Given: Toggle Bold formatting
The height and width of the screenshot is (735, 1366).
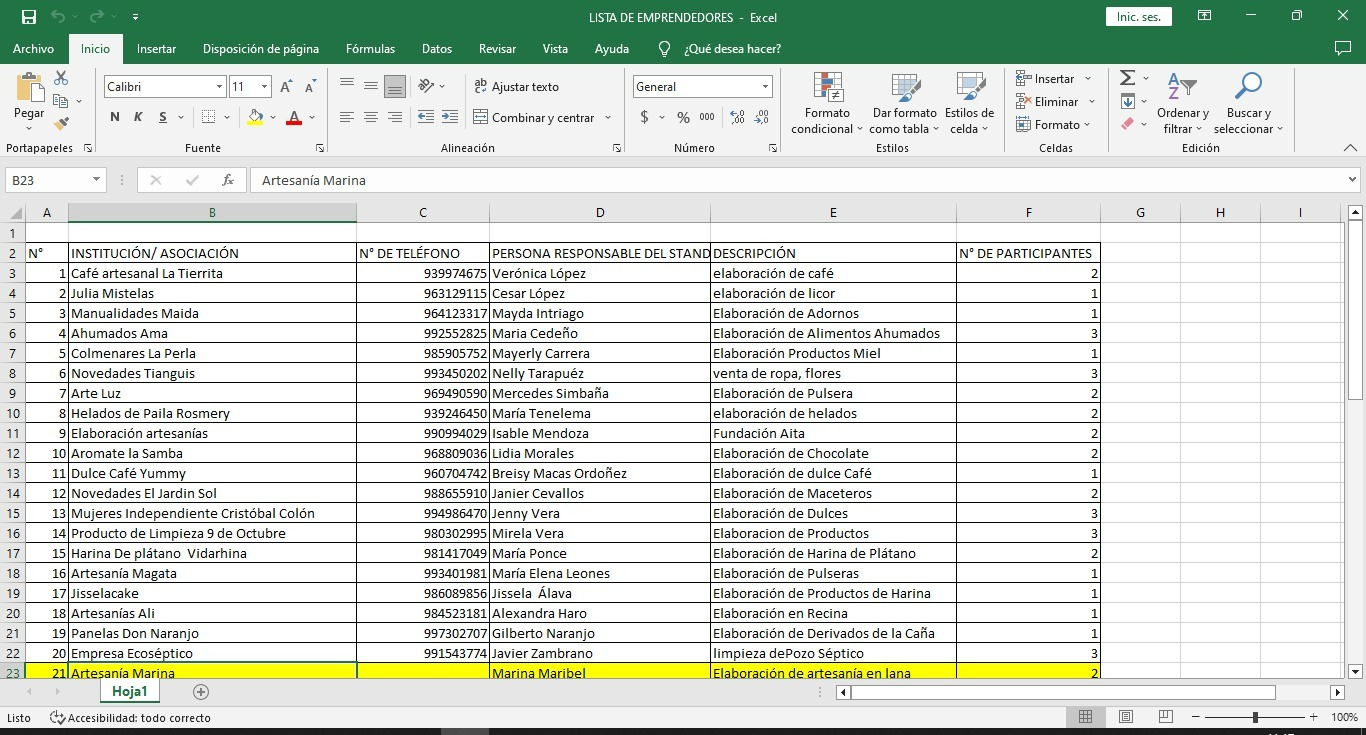Looking at the screenshot, I should pos(115,117).
